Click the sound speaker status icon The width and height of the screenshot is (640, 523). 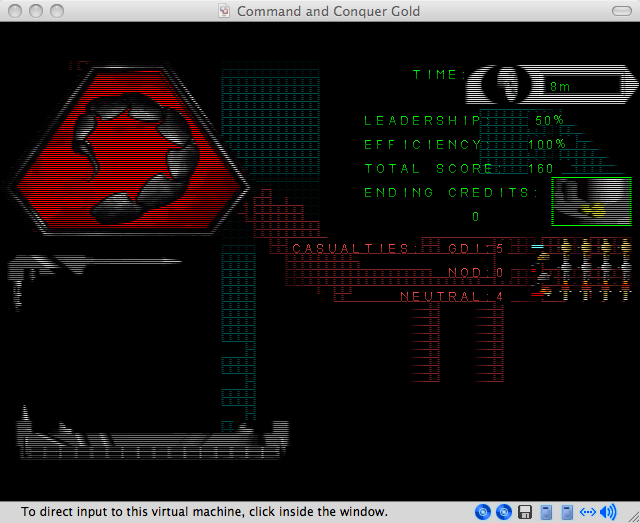tap(608, 512)
